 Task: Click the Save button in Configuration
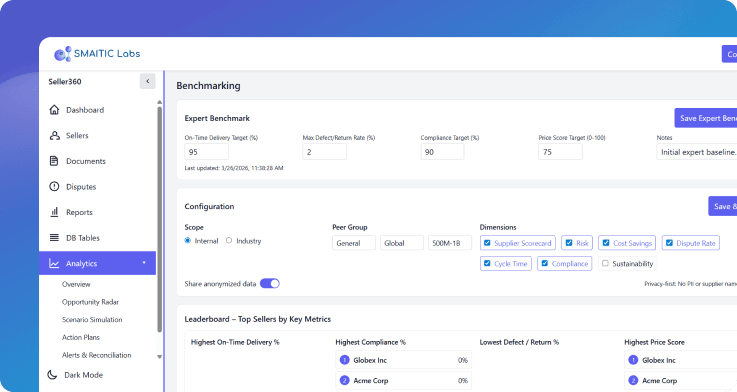(x=722, y=206)
